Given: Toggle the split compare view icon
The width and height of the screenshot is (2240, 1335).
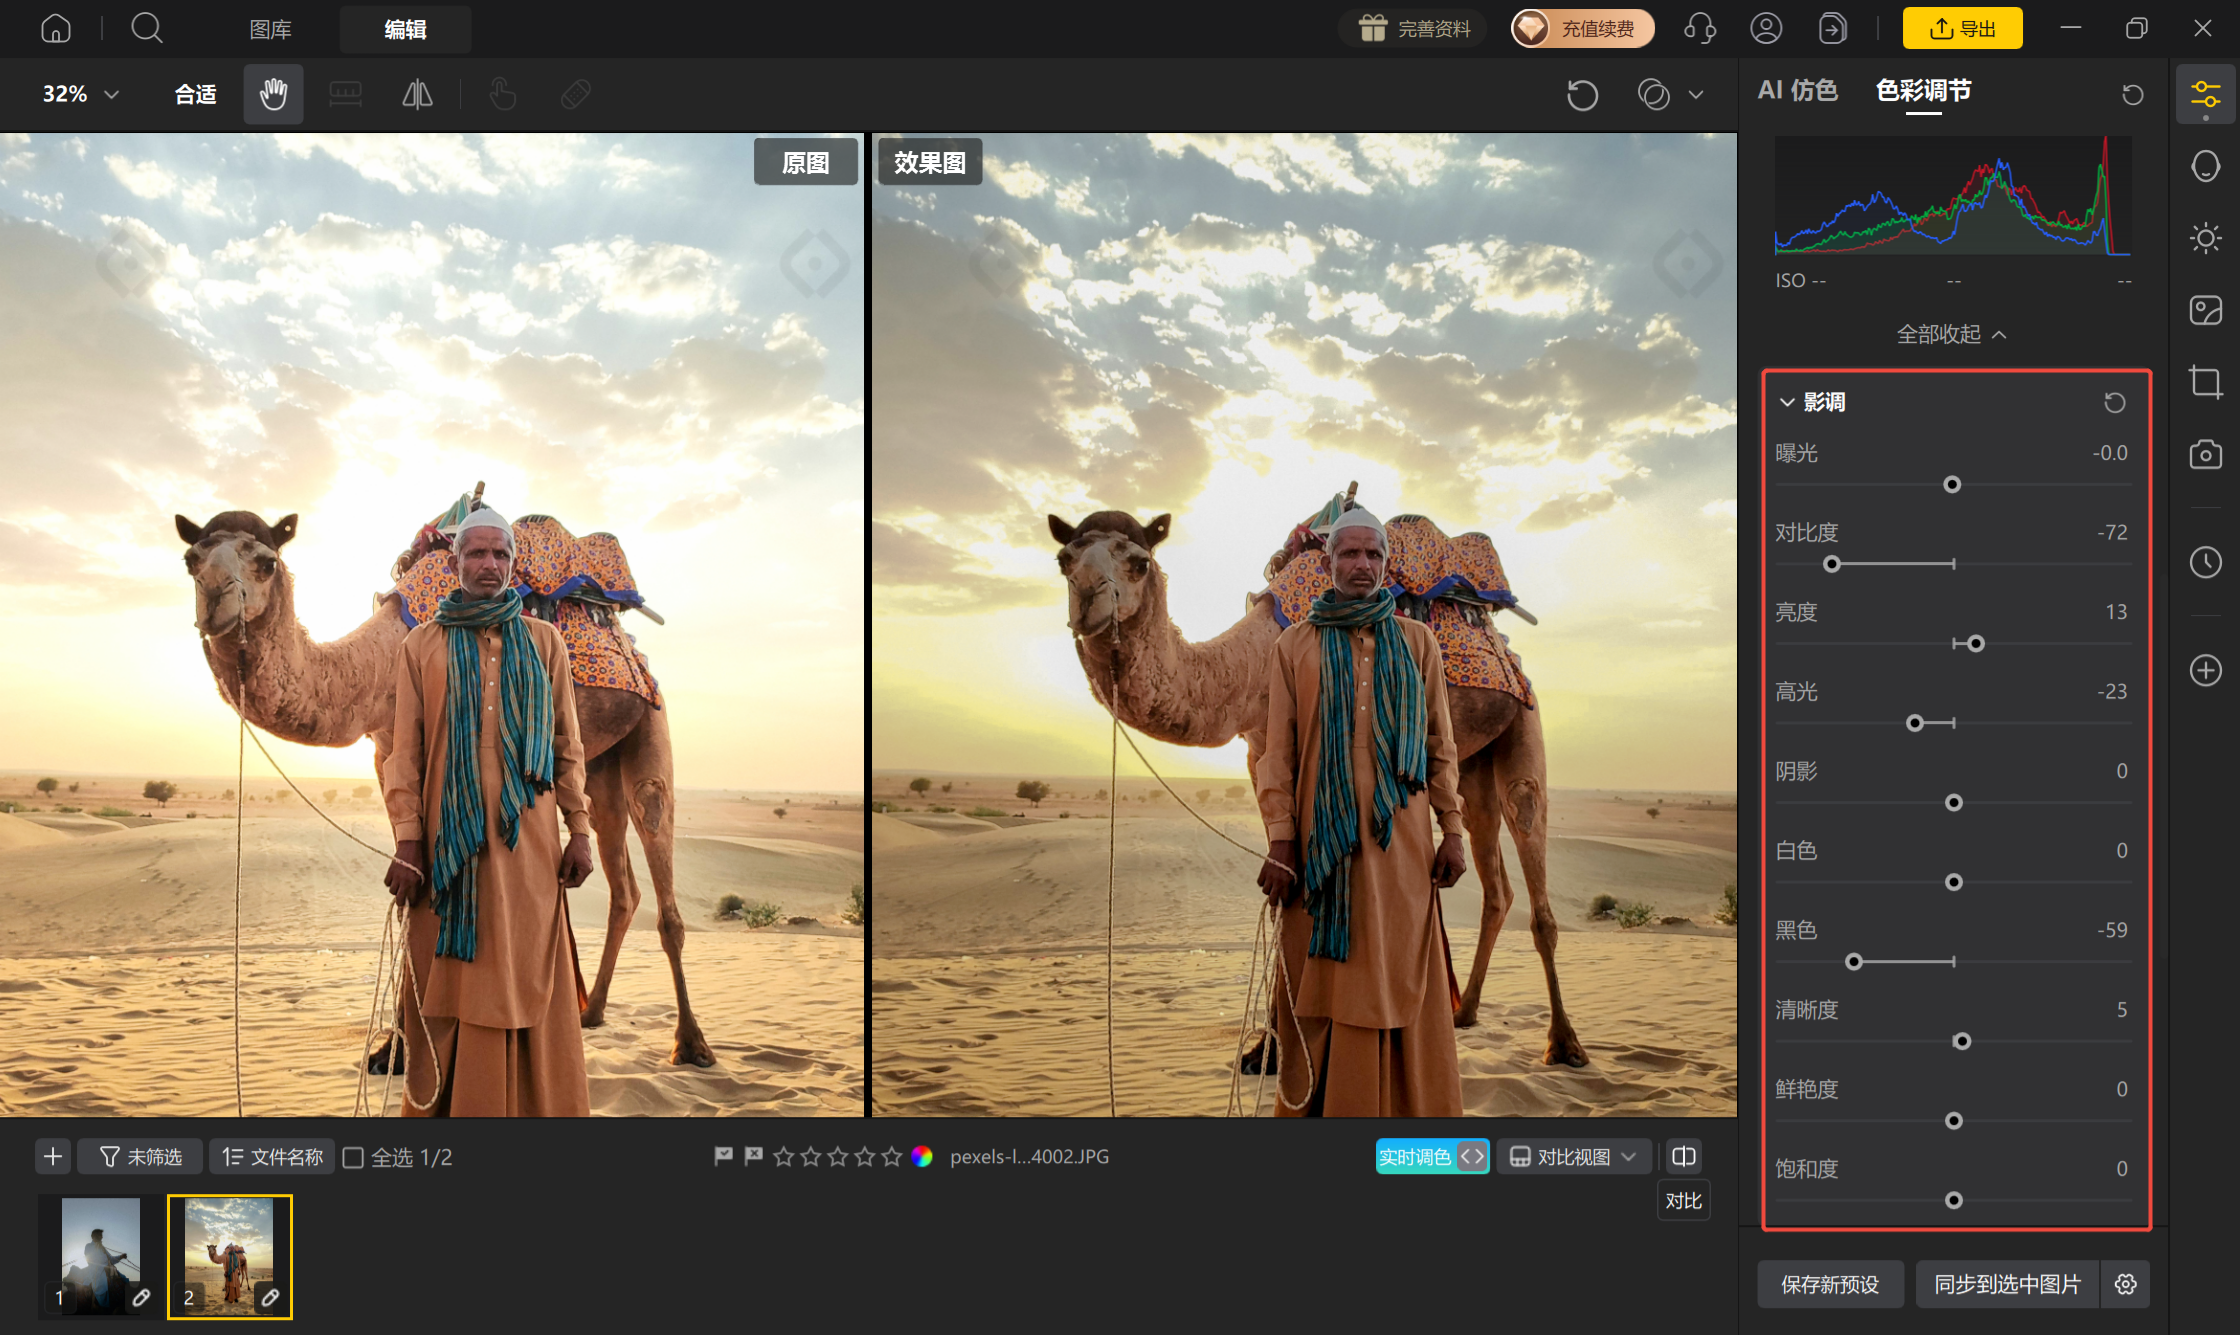Looking at the screenshot, I should 1684,1156.
